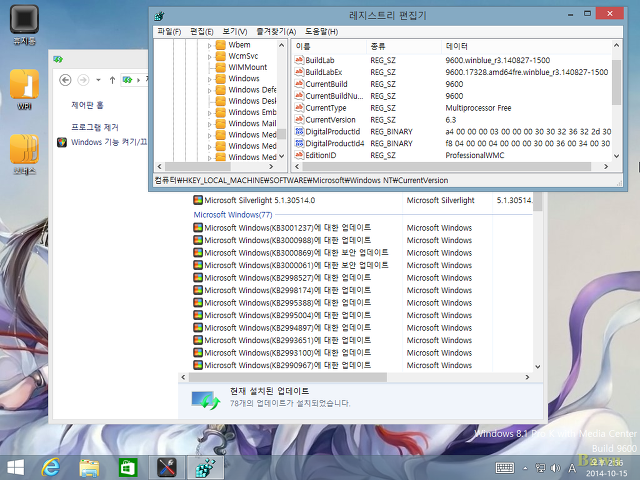Image resolution: width=640 pixels, height=480 pixels.
Task: Open Windows 기능 켜기/끄기 link
Action: 109,142
